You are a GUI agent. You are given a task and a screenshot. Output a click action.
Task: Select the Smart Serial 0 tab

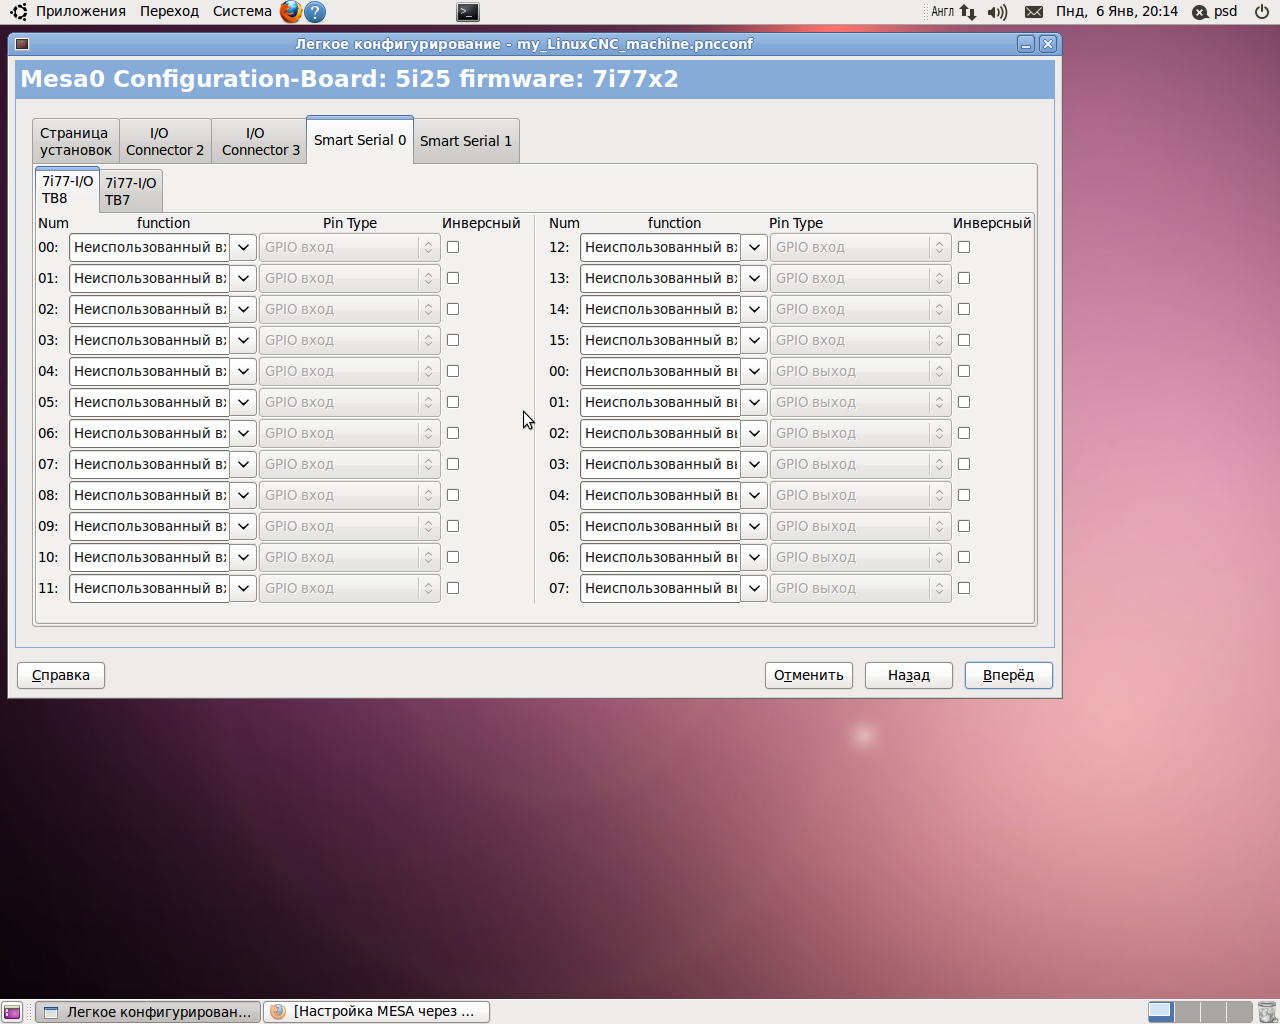click(x=360, y=140)
